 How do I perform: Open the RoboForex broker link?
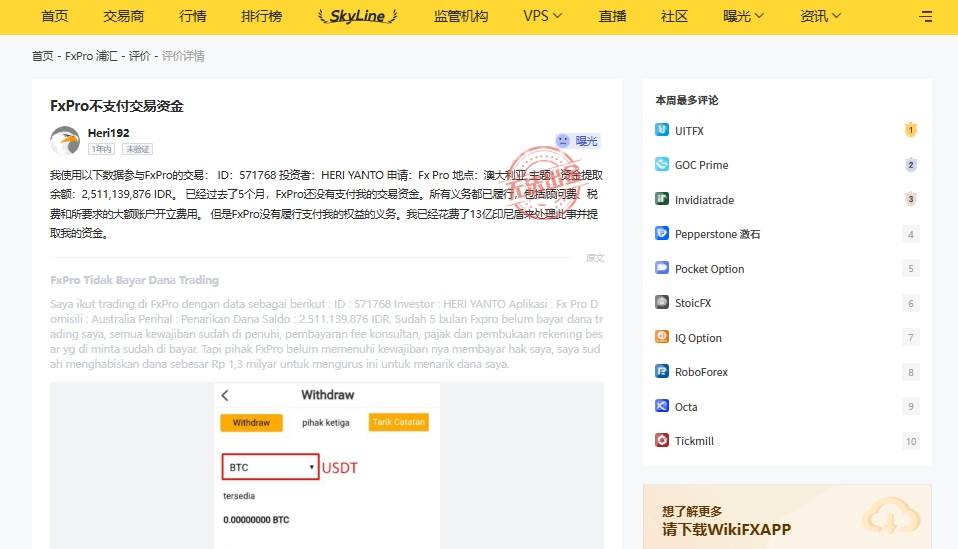pos(701,372)
